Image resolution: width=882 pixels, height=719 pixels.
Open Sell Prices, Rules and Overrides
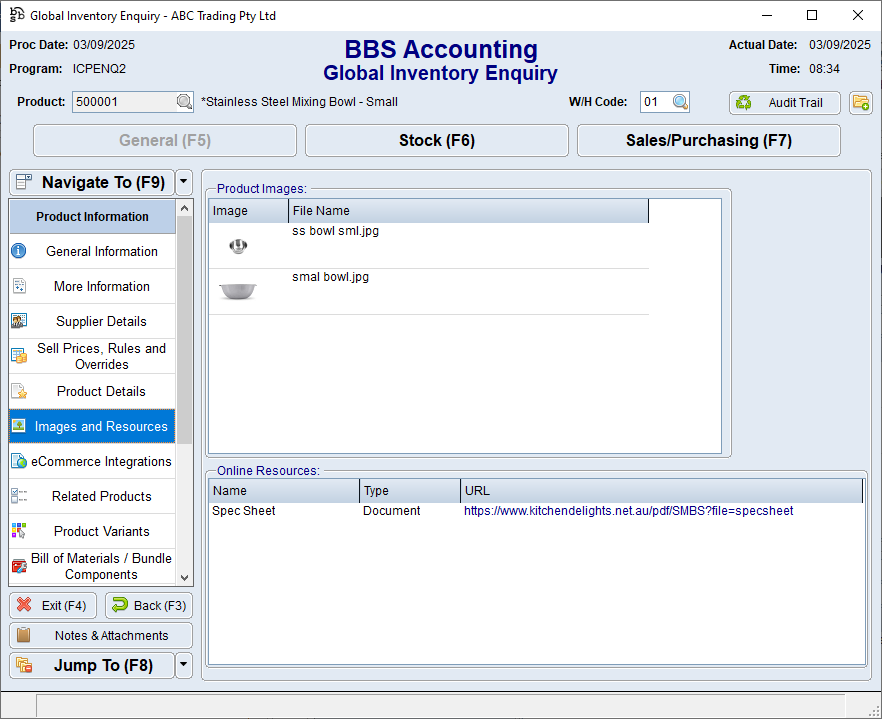(x=101, y=356)
